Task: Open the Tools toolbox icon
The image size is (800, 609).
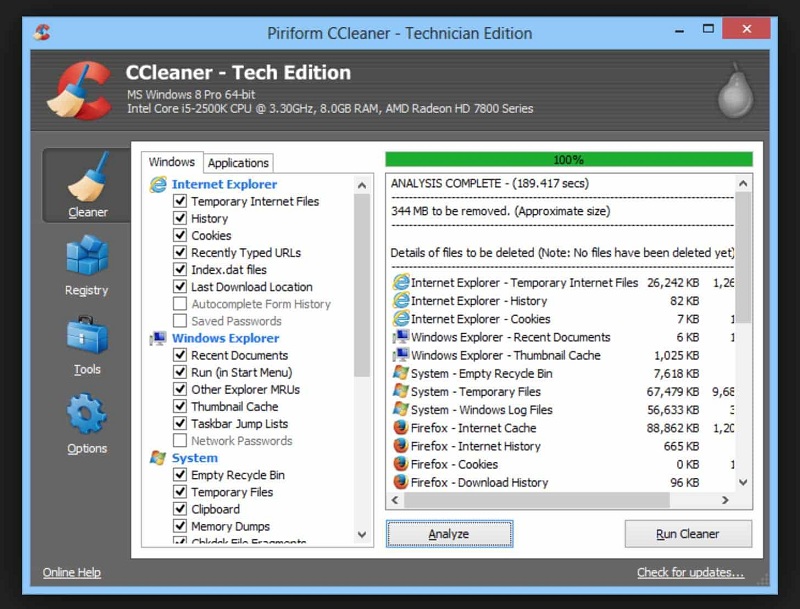Action: point(87,337)
